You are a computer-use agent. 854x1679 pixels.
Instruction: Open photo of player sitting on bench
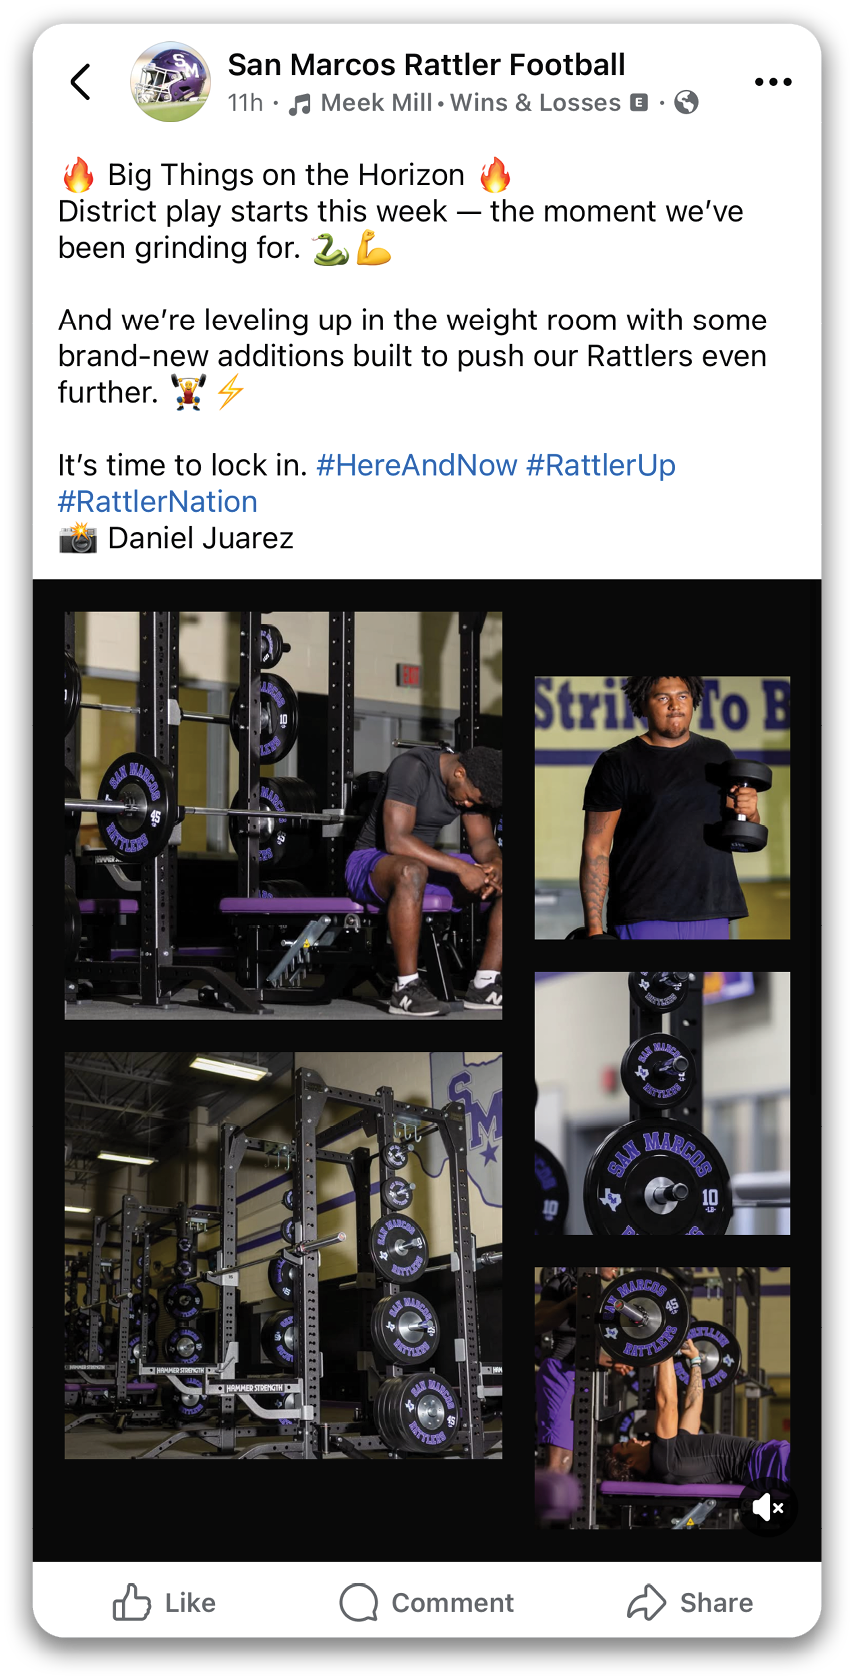(284, 815)
